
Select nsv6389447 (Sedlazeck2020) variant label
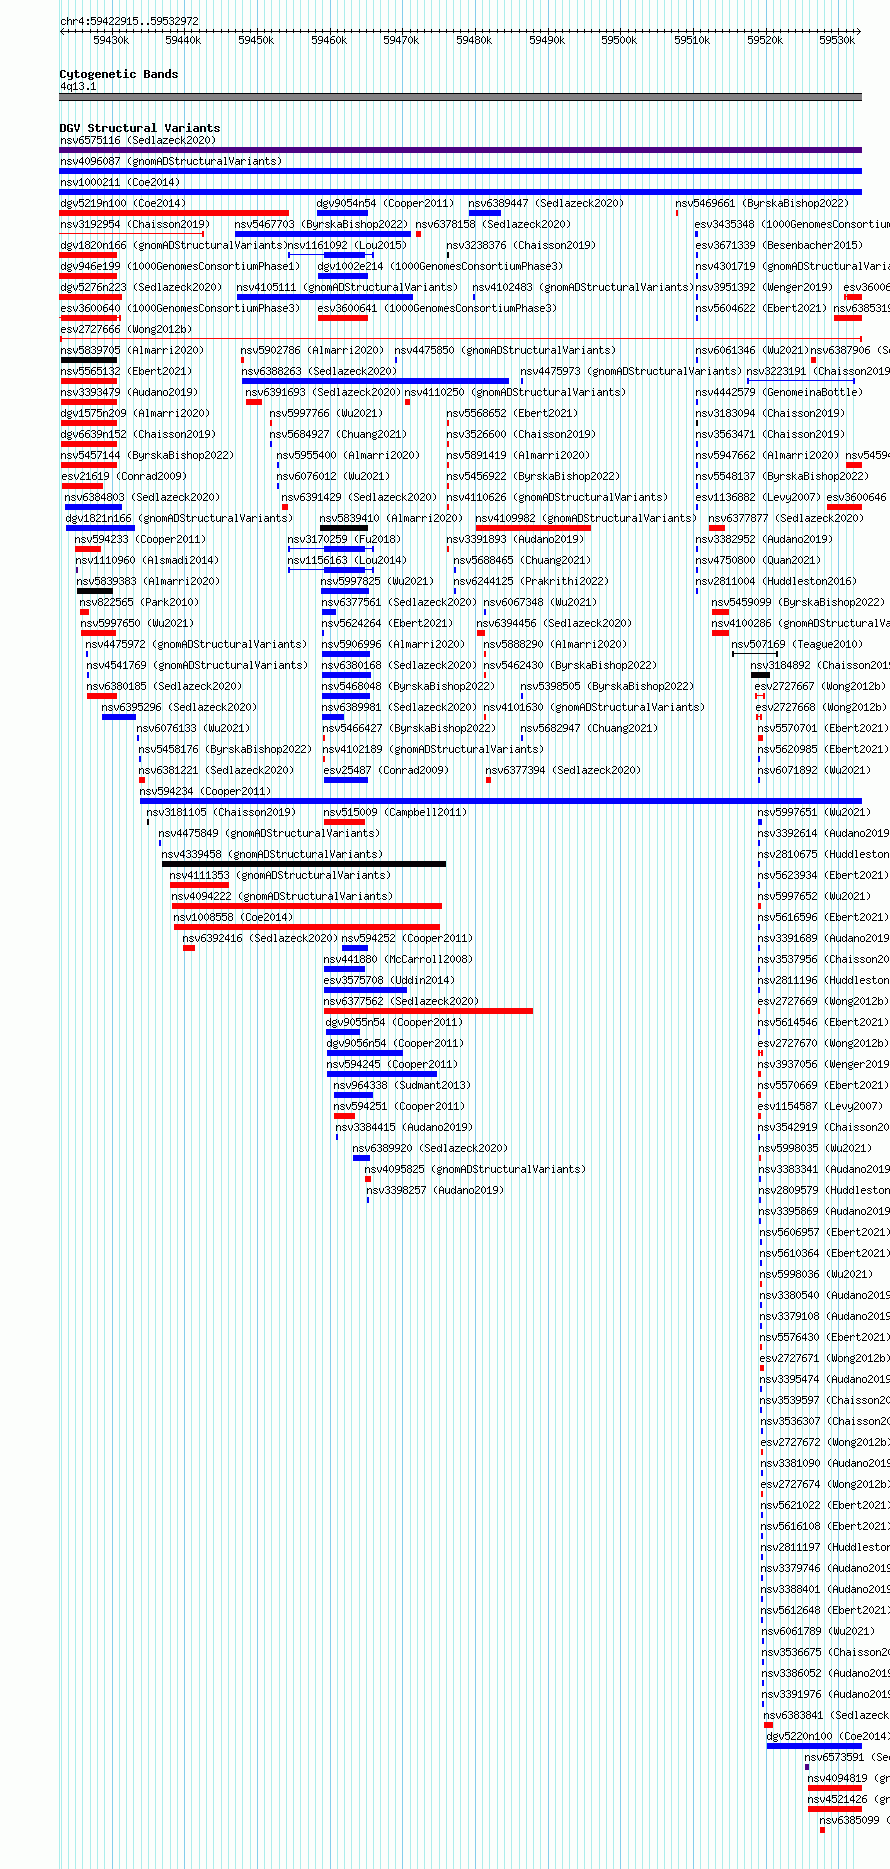tap(546, 203)
